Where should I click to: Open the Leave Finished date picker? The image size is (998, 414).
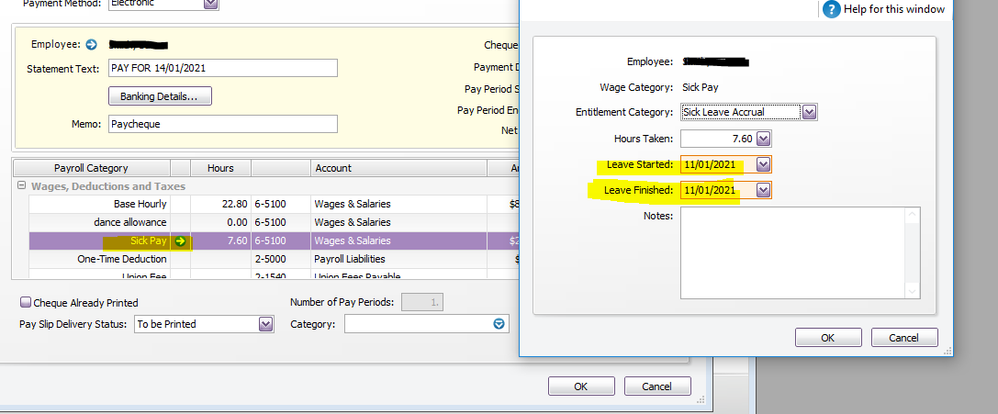pos(764,190)
